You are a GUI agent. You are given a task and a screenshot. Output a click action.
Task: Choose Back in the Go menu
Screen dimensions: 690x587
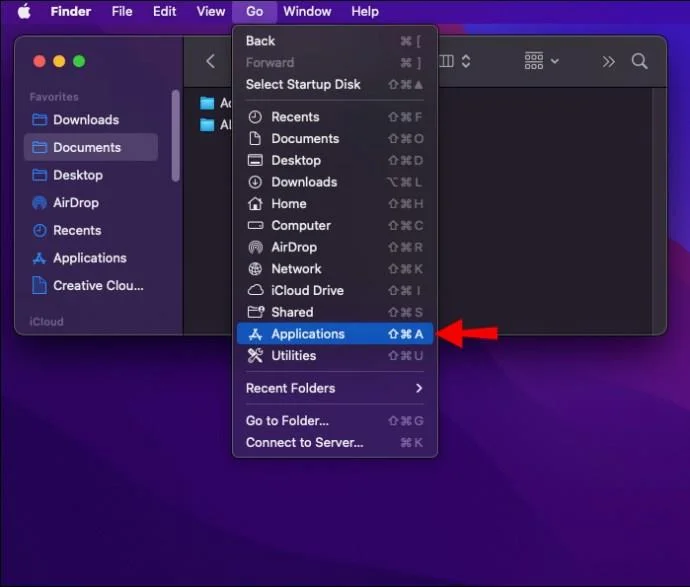(x=334, y=41)
